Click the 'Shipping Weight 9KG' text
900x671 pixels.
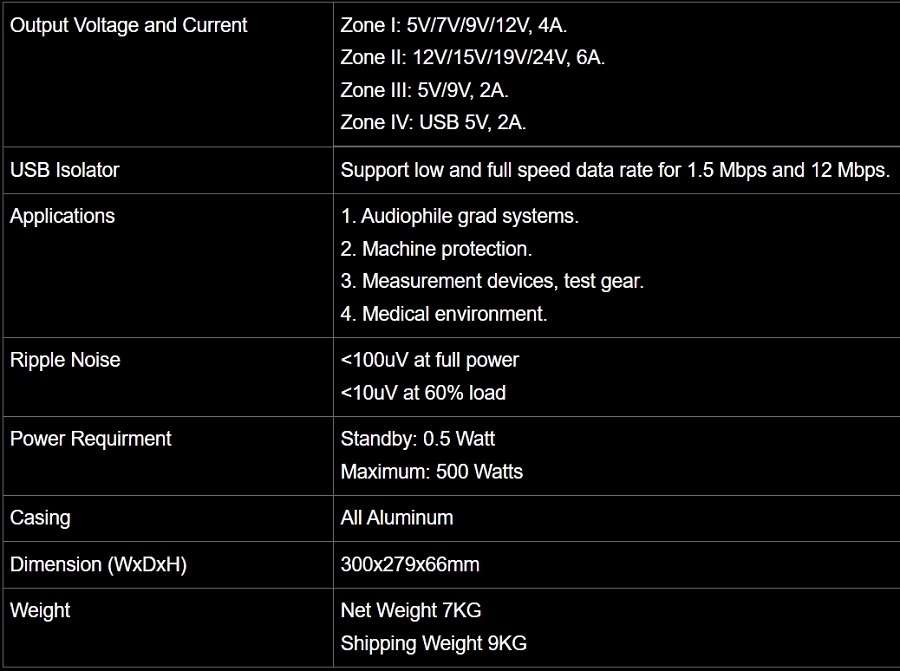(x=433, y=643)
